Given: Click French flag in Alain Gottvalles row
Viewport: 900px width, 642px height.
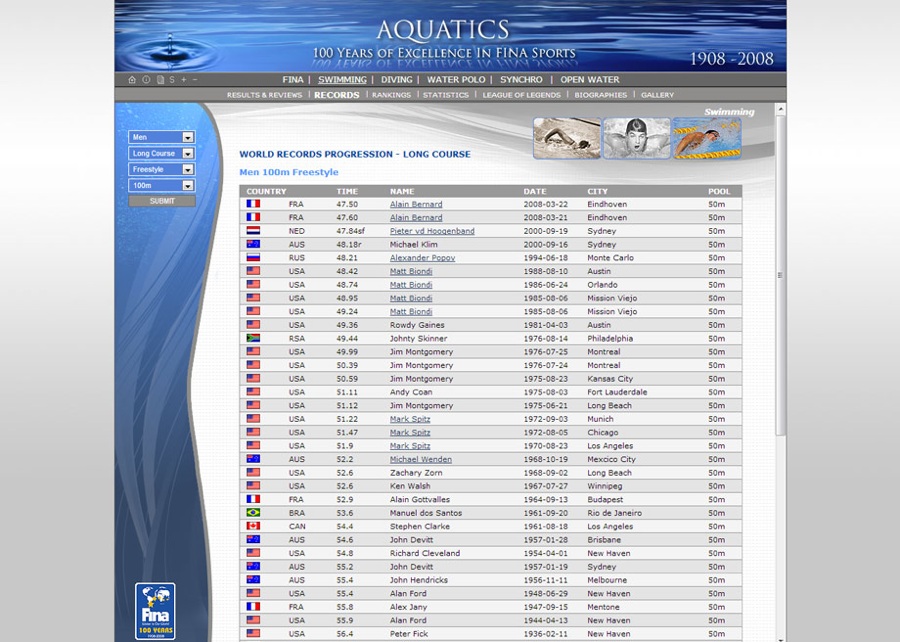Looking at the screenshot, I should click(x=253, y=499).
